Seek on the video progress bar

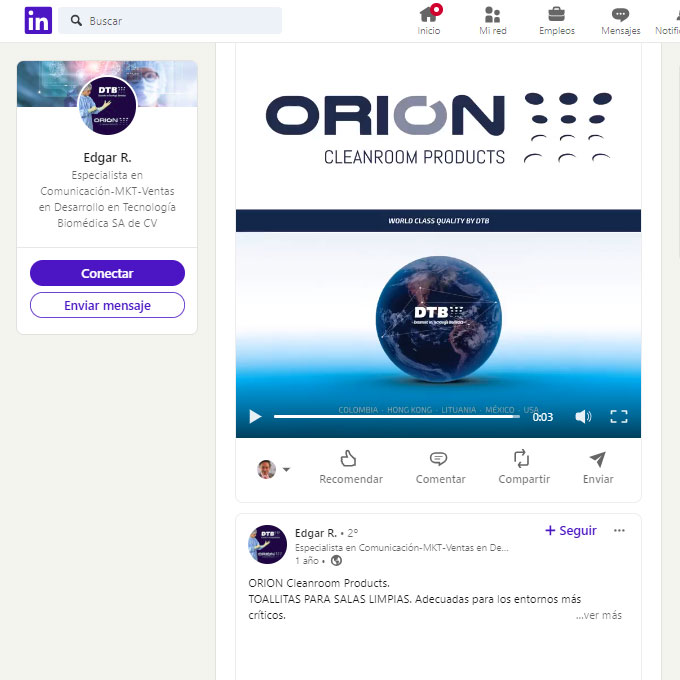[396, 417]
